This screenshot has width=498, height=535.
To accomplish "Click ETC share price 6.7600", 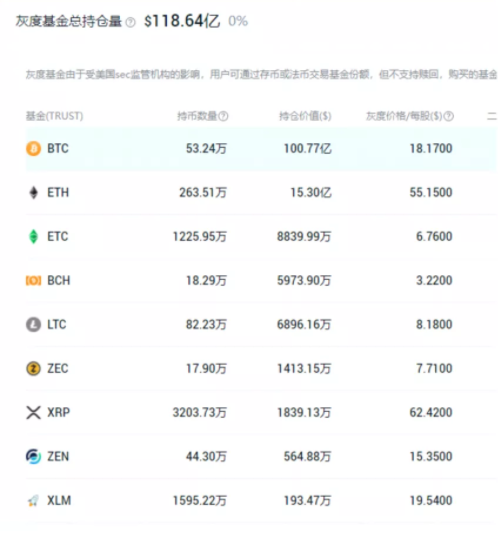I will 434,236.
